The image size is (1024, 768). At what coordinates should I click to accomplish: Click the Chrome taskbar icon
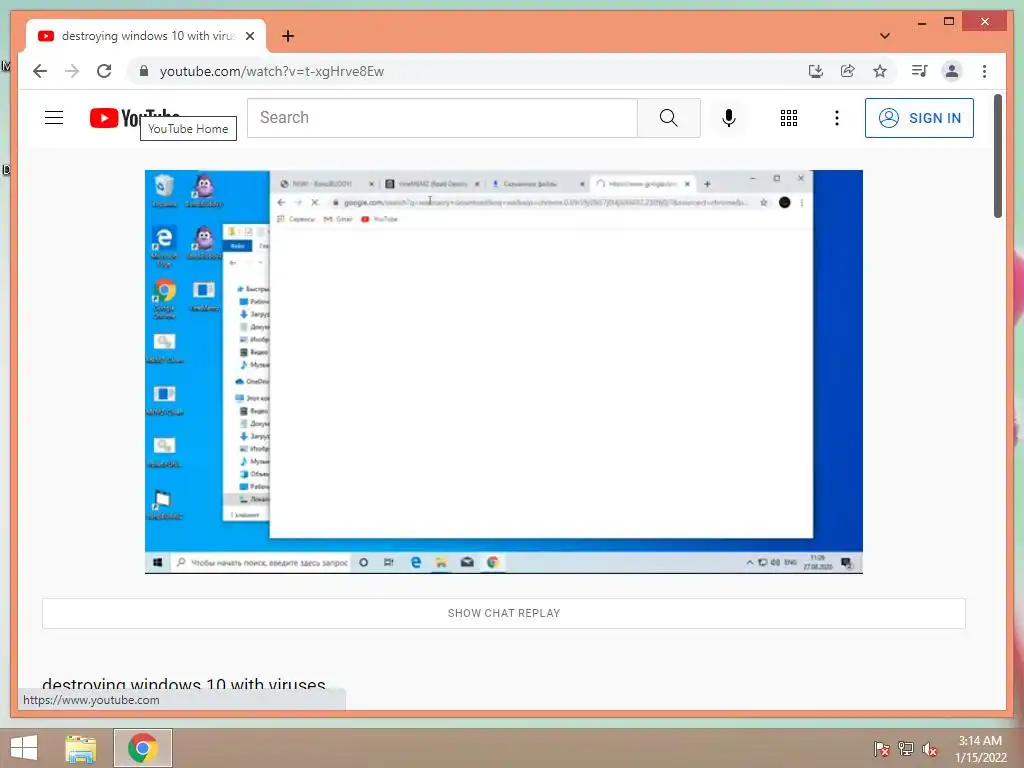tap(143, 748)
